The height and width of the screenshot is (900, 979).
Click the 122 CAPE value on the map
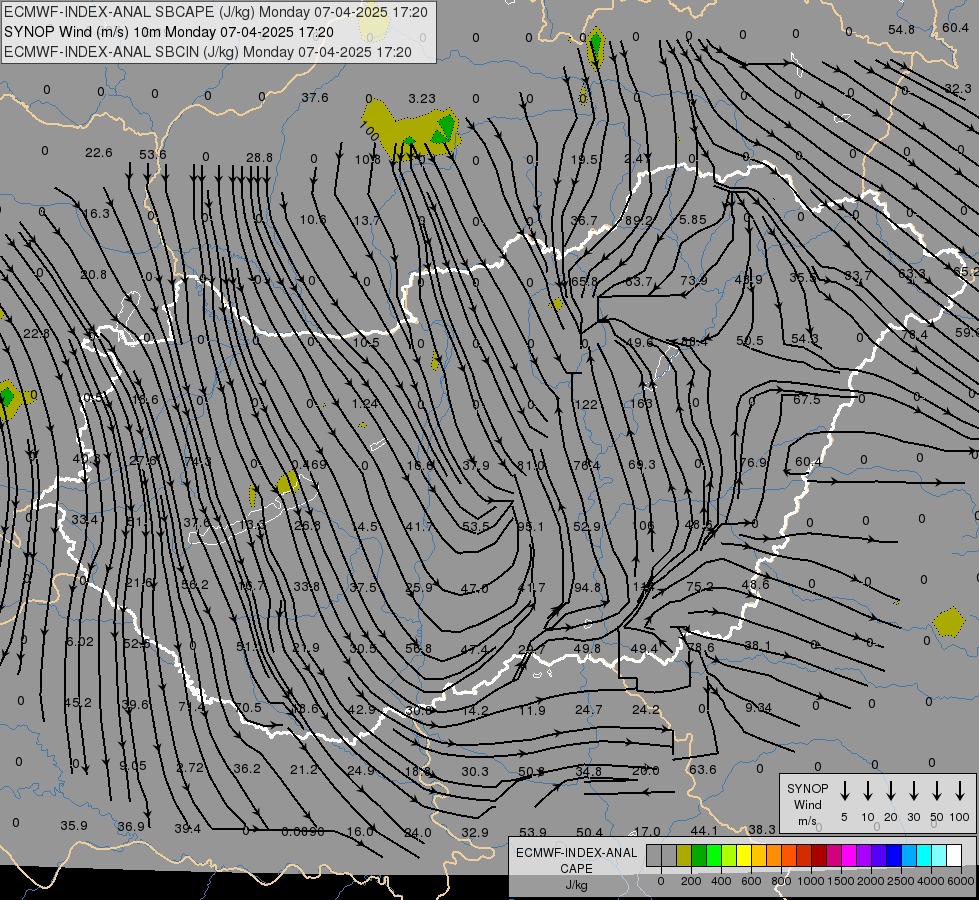(x=586, y=405)
